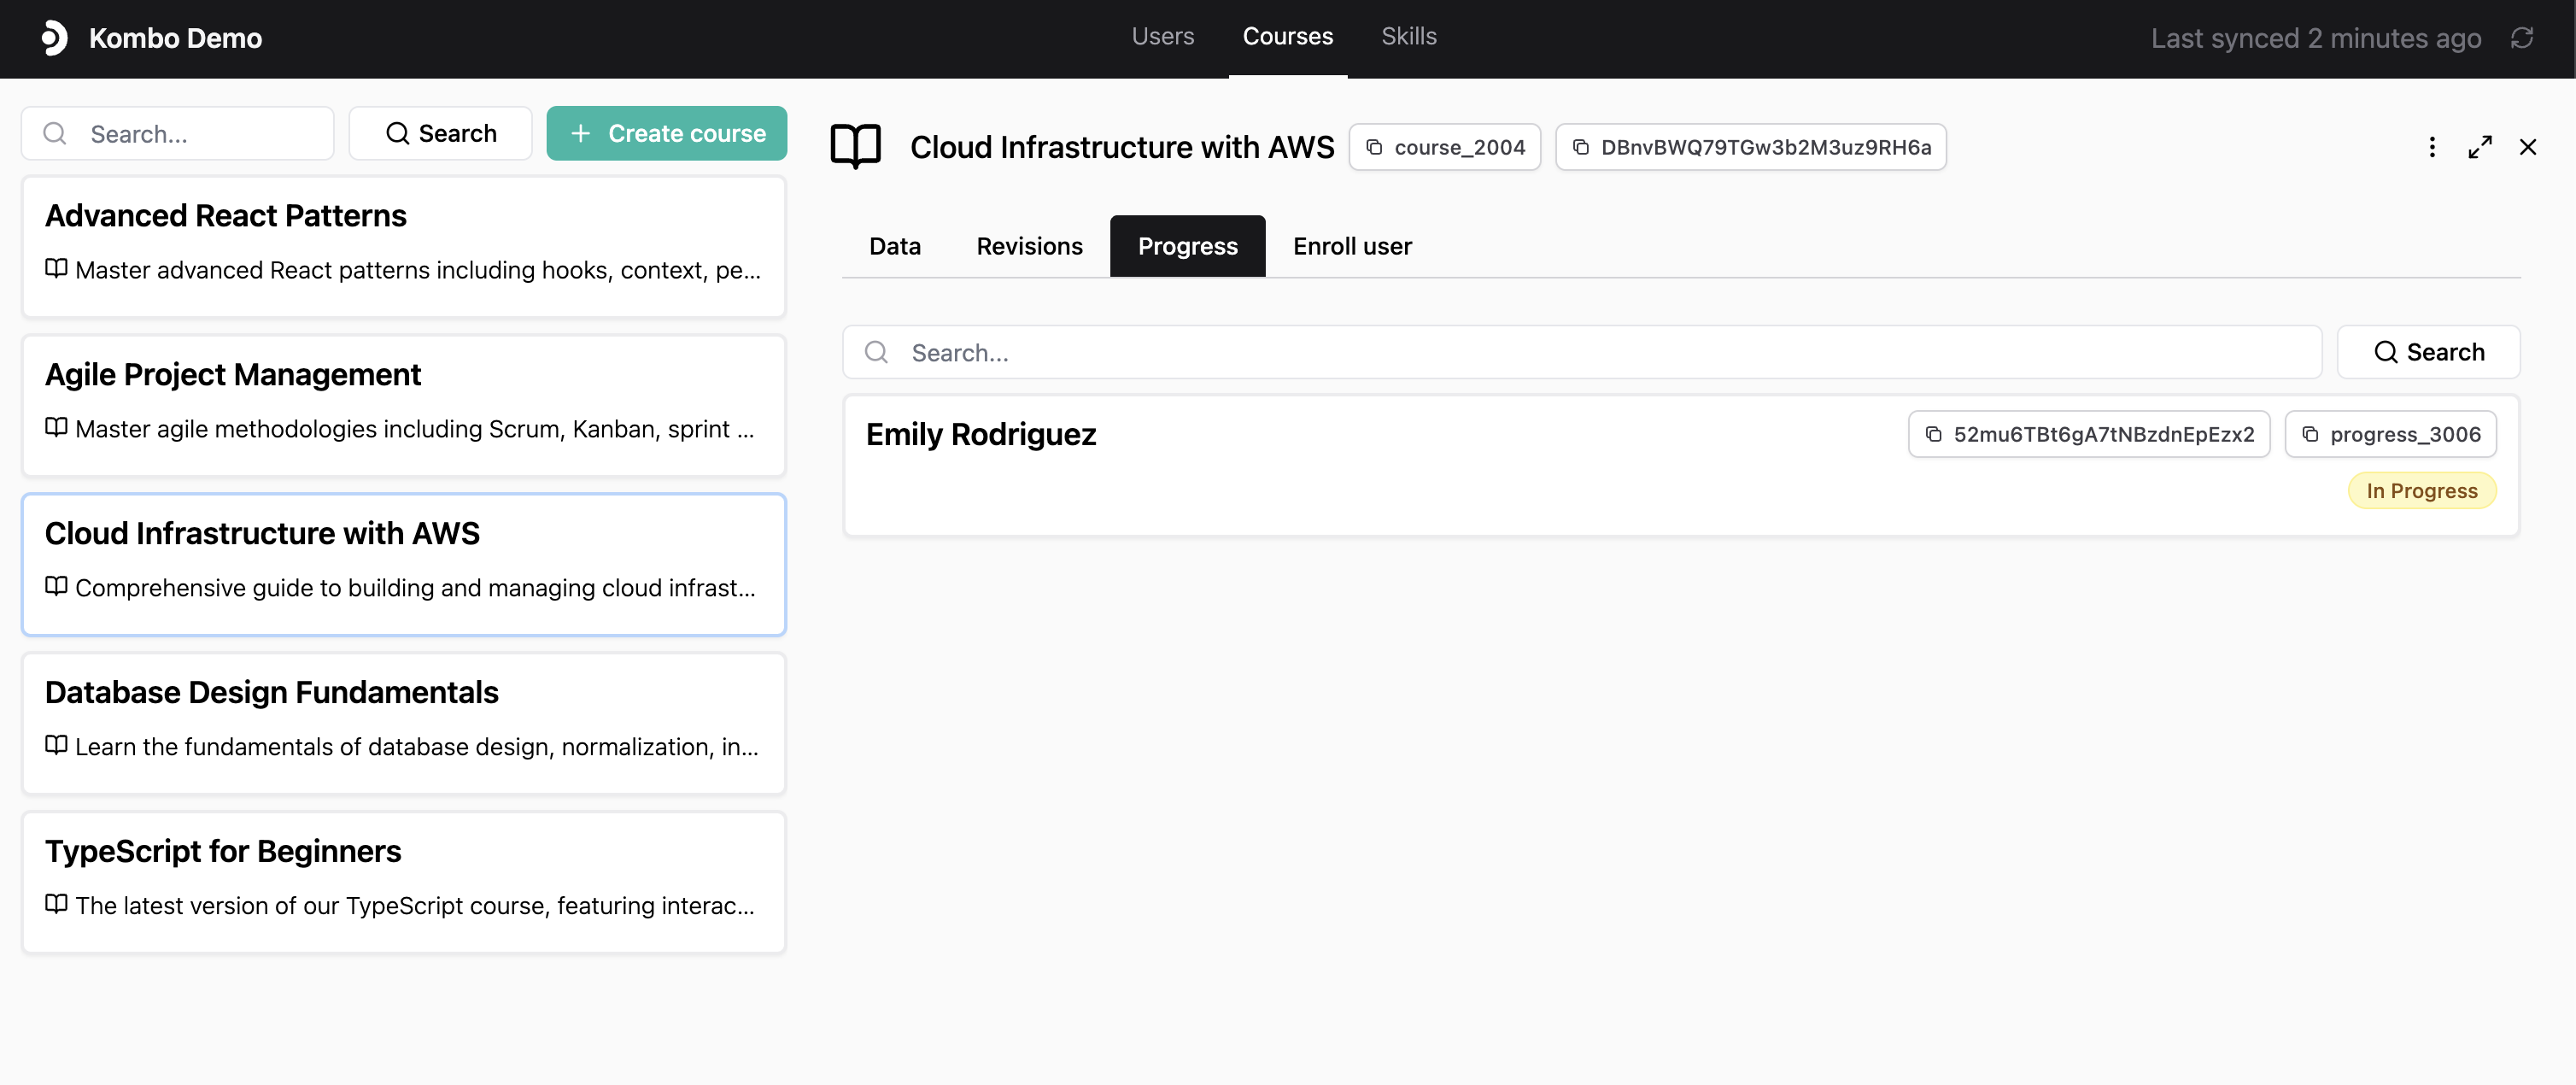This screenshot has width=2576, height=1085.
Task: Click the In Progress status badge
Action: tap(2421, 491)
